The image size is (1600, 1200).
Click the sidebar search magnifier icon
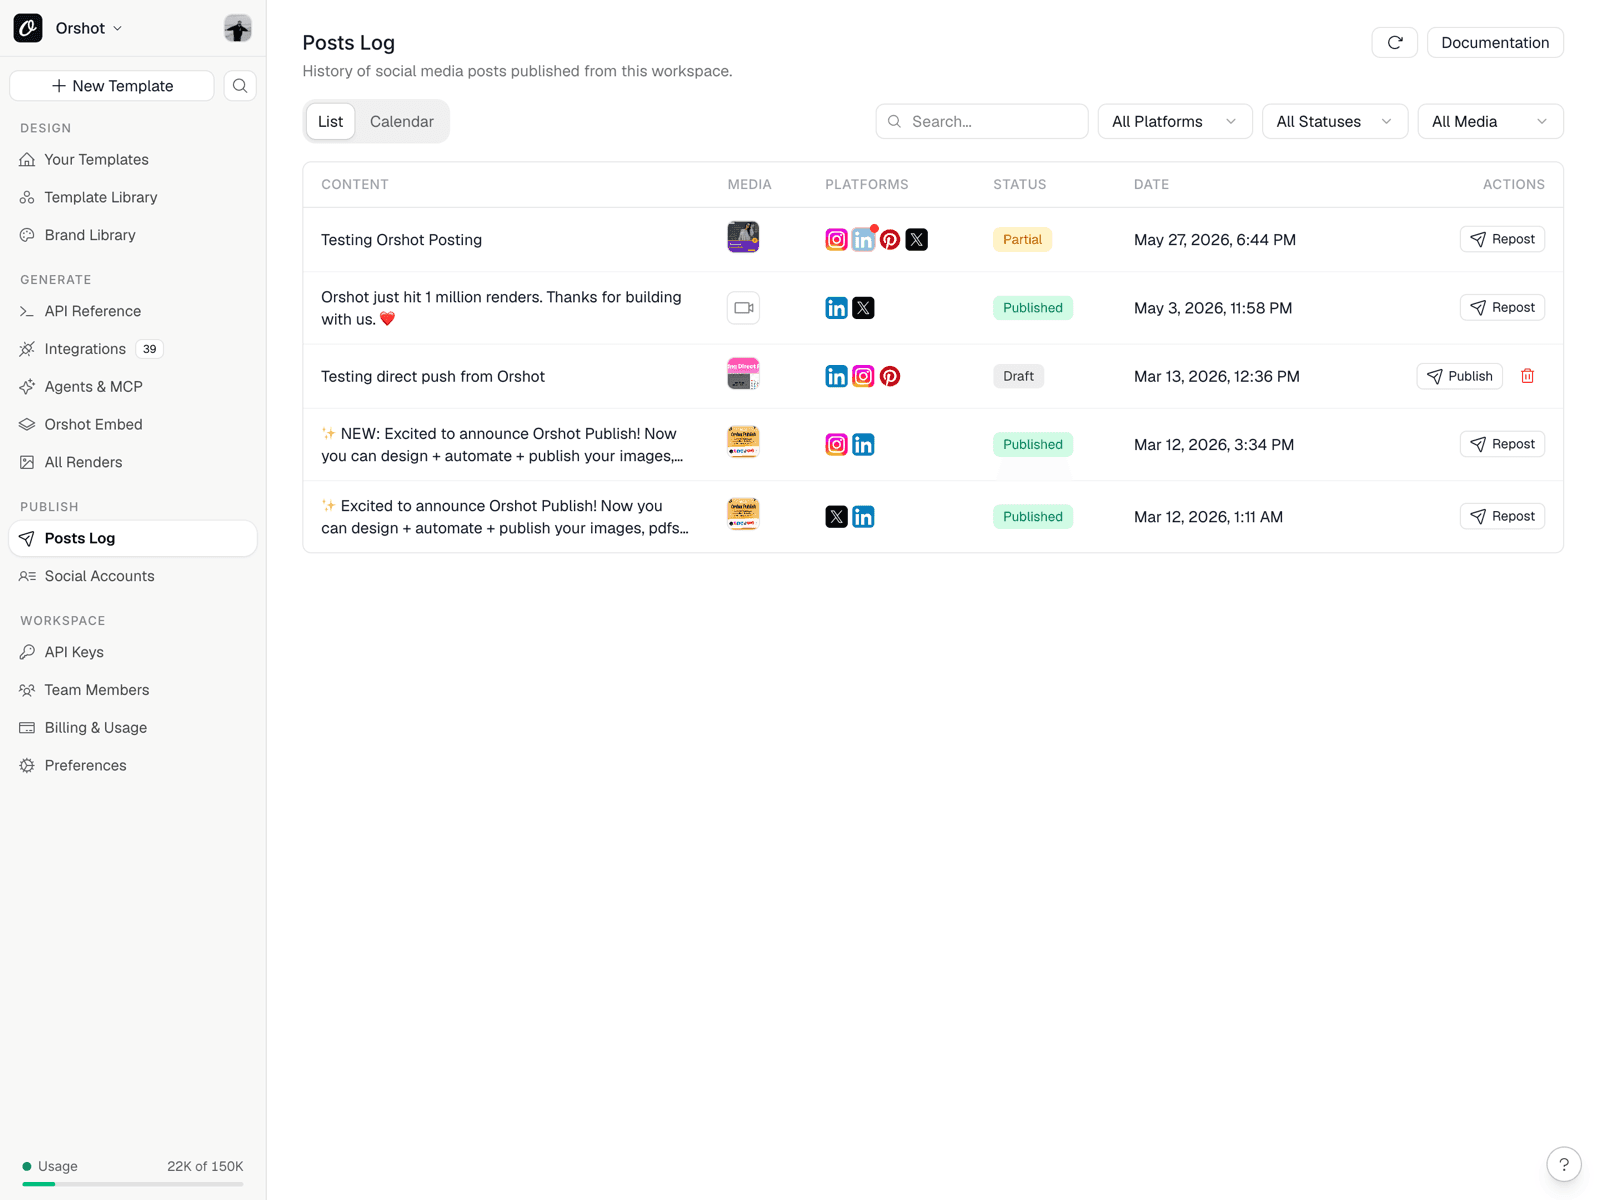[240, 86]
